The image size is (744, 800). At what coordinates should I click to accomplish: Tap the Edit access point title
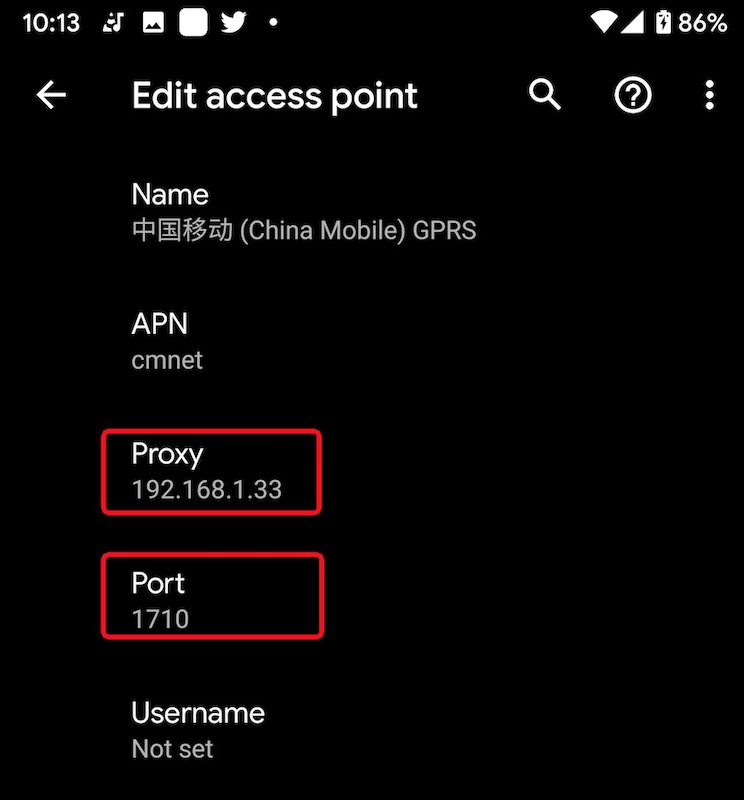click(x=275, y=96)
